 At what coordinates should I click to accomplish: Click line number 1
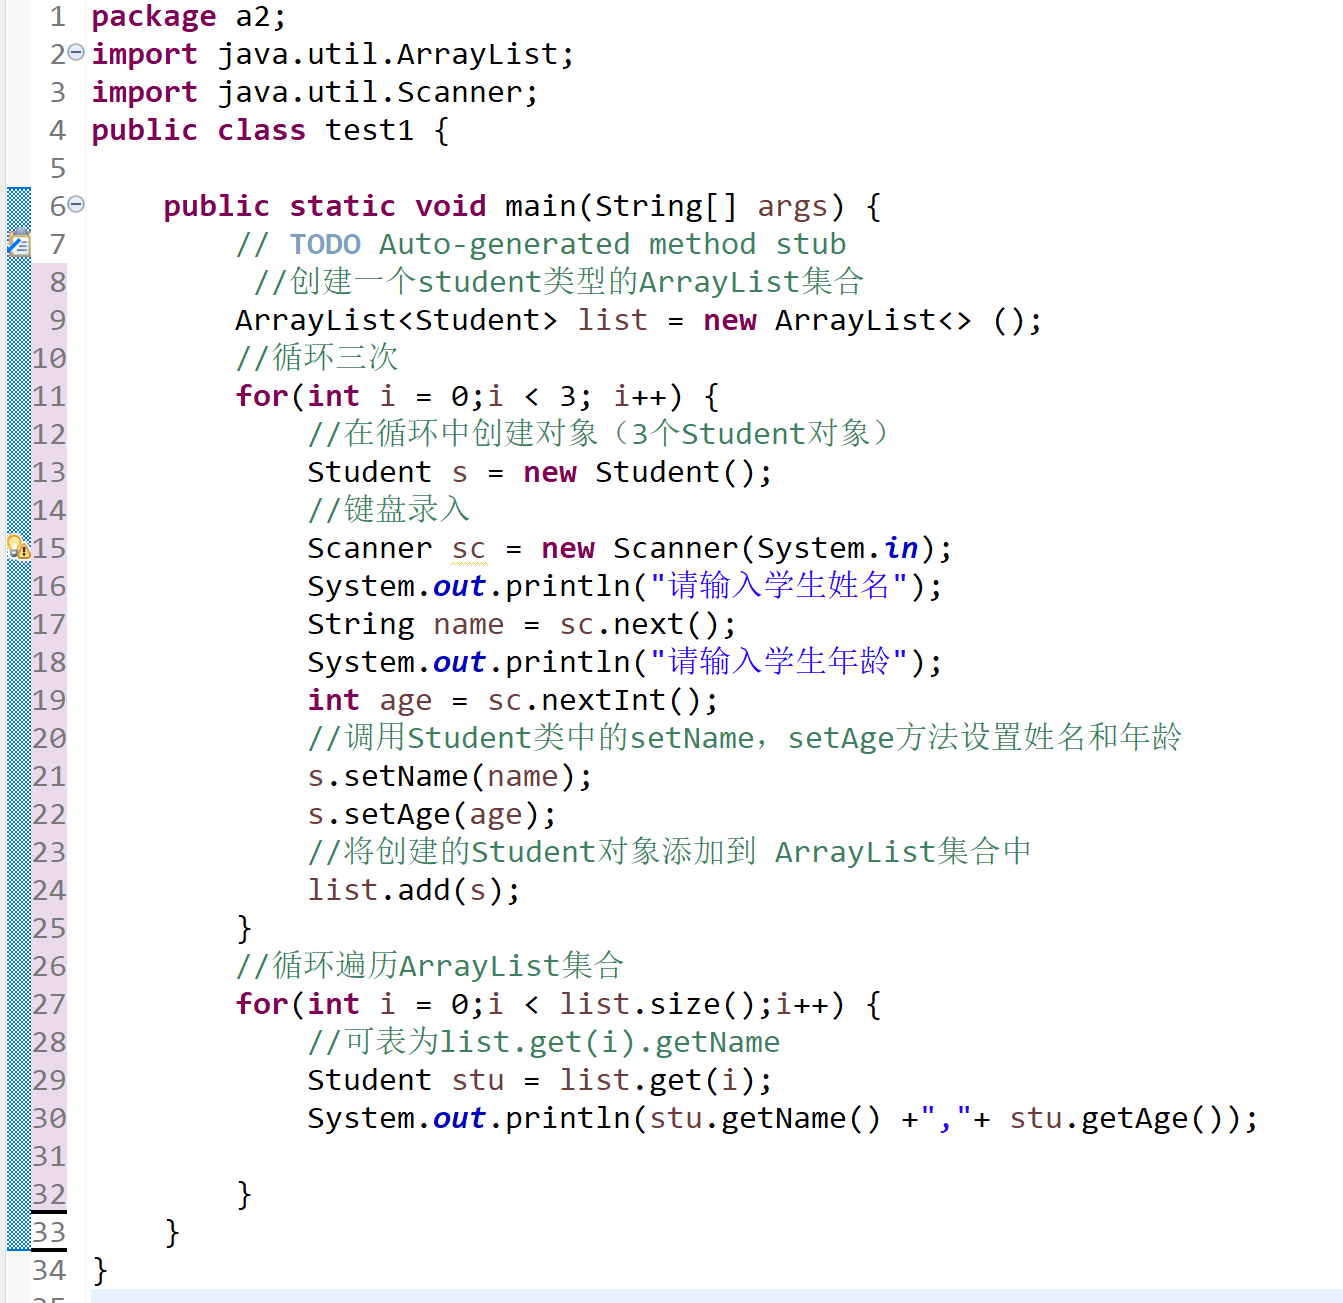coord(58,17)
